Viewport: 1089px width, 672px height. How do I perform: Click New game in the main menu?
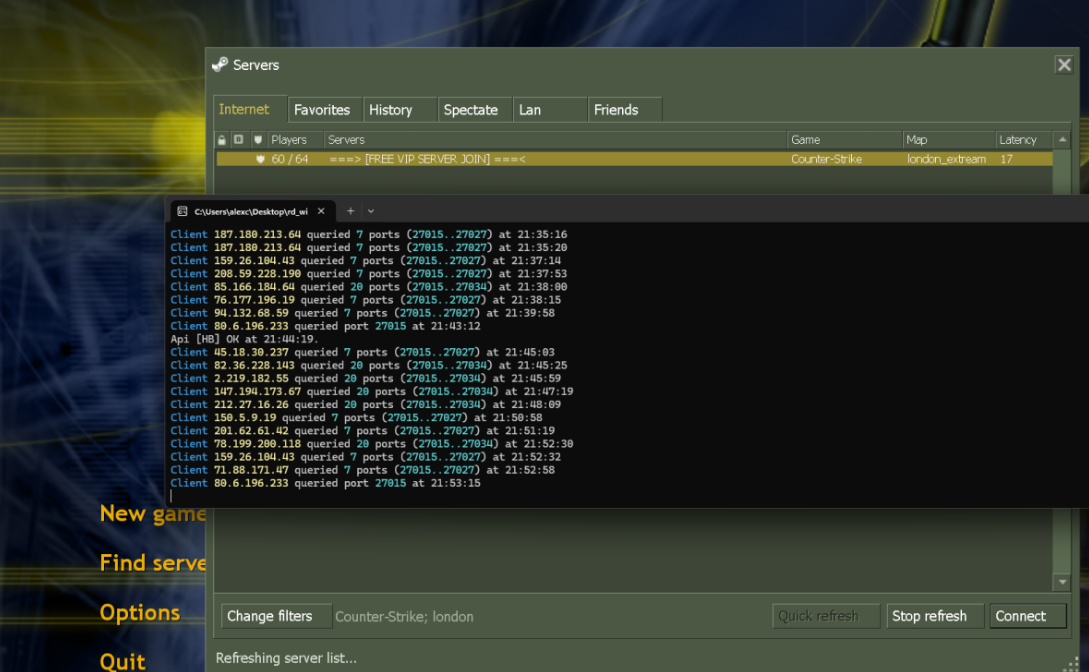[153, 514]
